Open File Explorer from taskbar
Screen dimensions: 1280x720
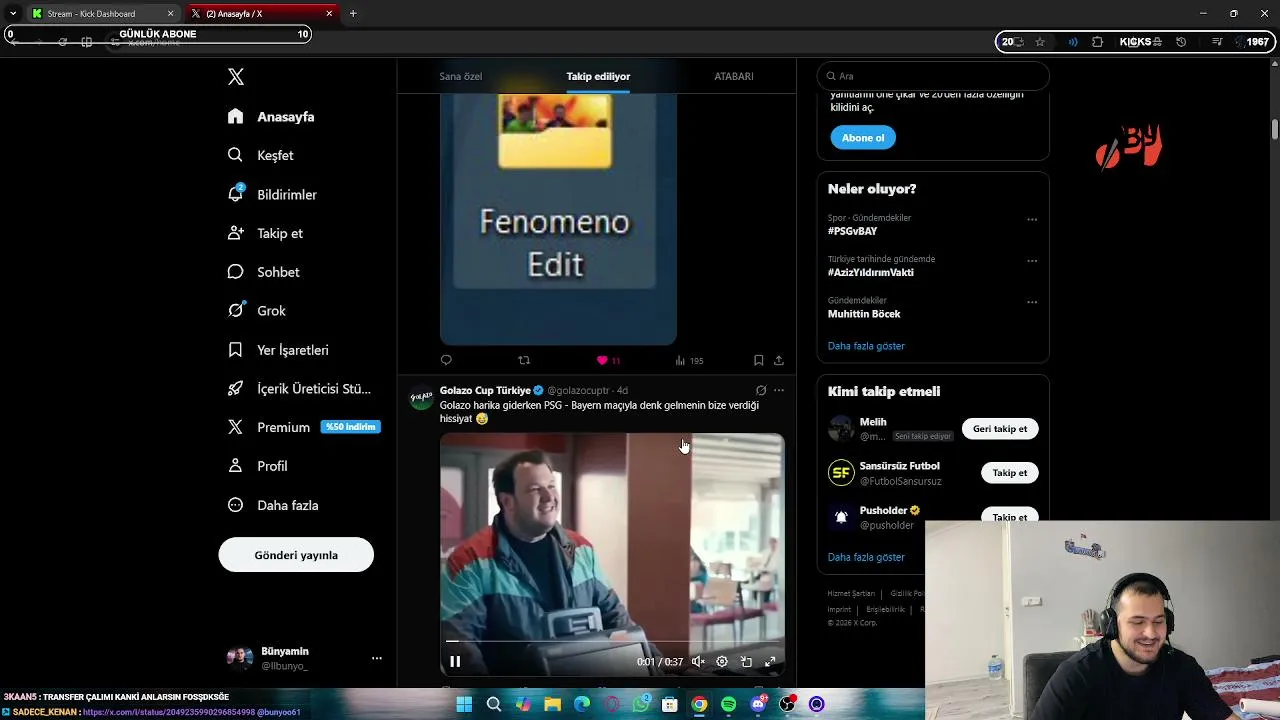click(552, 705)
